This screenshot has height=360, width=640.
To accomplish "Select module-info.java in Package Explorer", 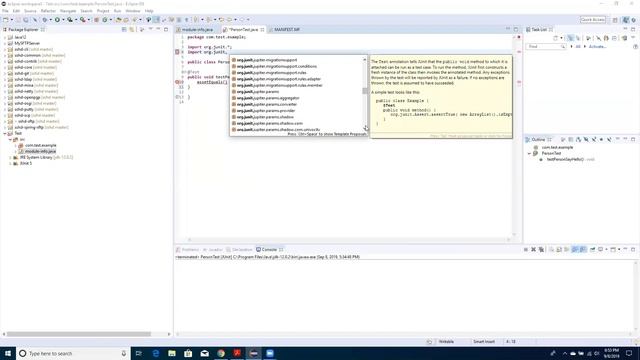I will tap(37, 151).
